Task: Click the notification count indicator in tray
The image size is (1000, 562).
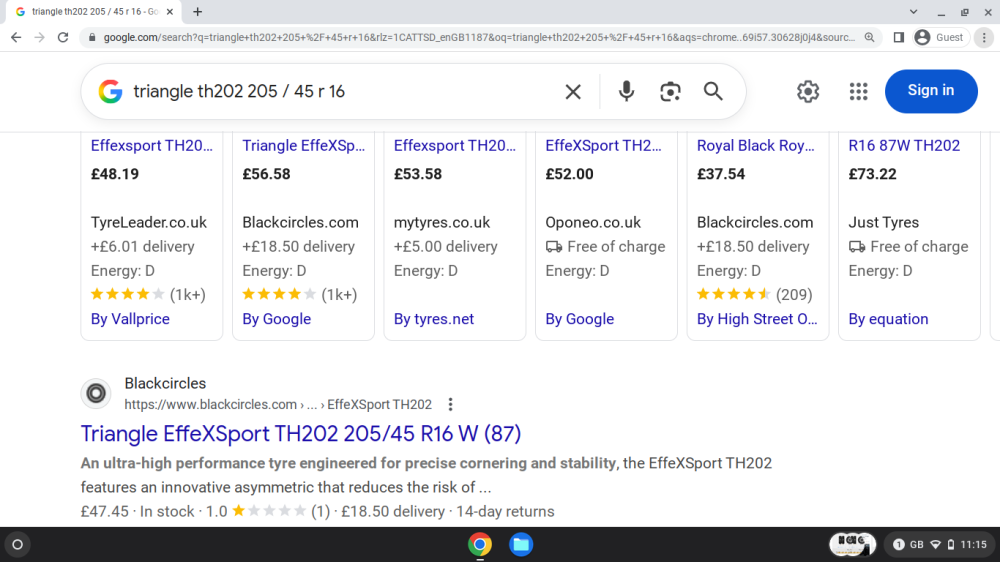Action: coord(899,545)
